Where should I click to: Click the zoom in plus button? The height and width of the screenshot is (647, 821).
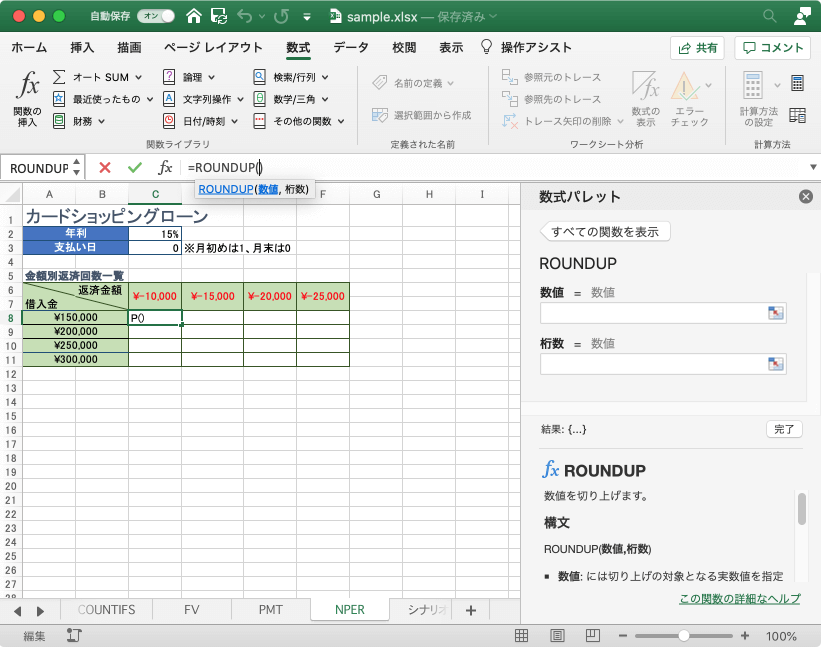(745, 636)
